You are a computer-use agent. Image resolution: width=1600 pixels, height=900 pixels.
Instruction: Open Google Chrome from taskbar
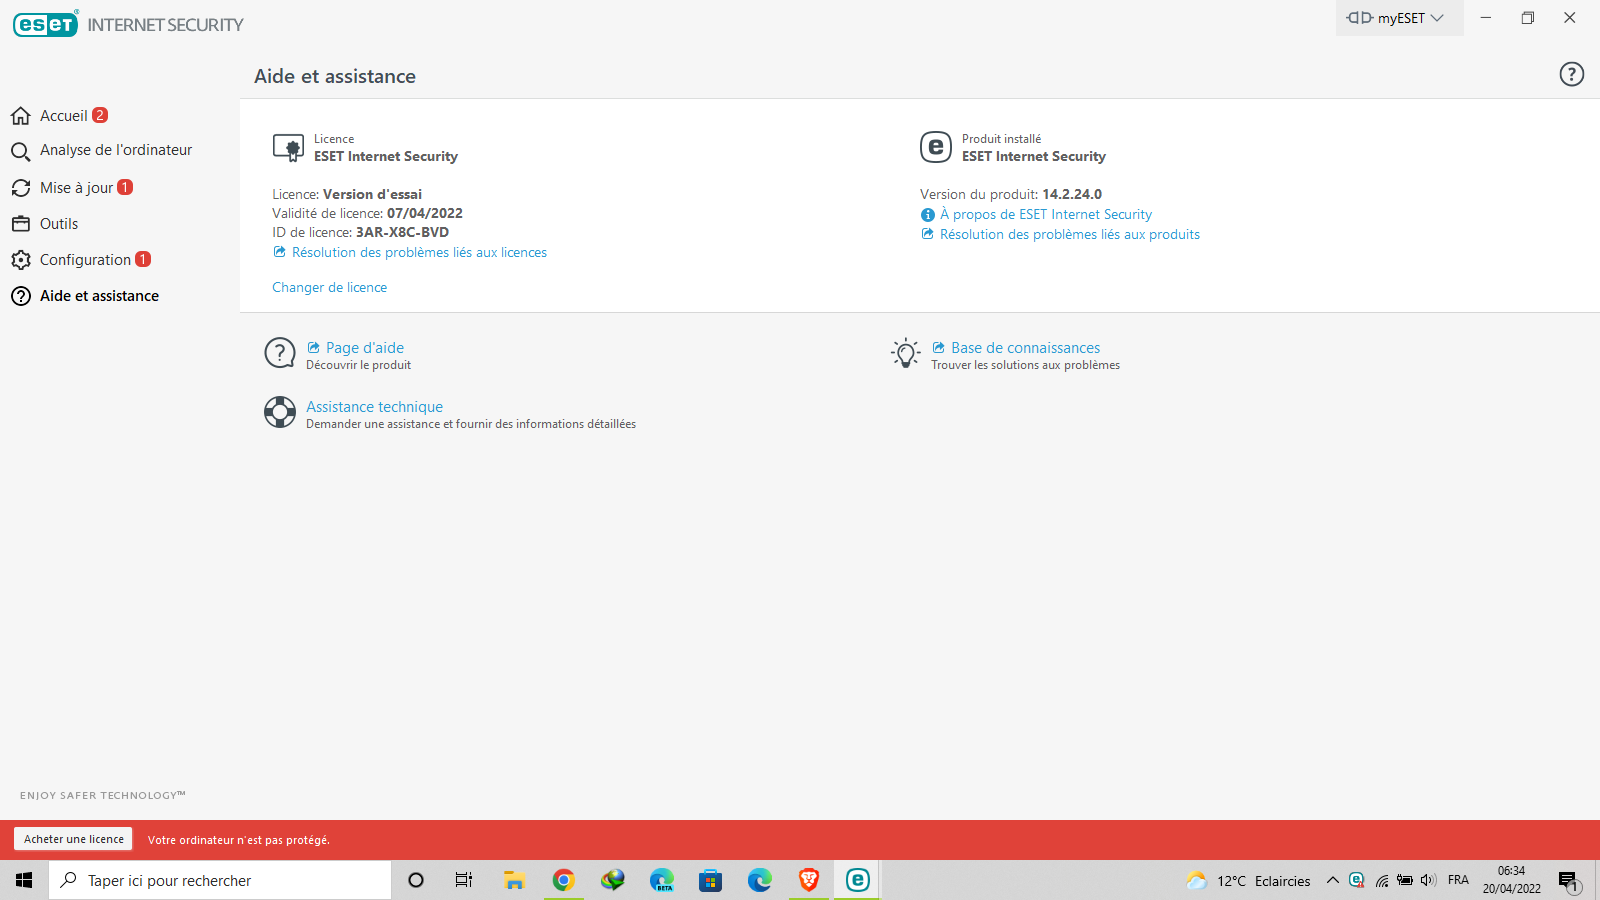(x=564, y=880)
